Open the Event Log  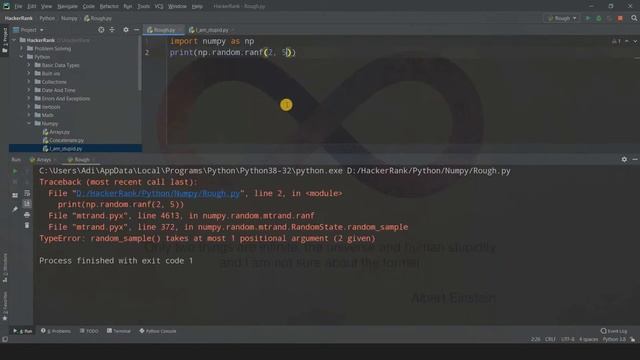[x=614, y=331]
